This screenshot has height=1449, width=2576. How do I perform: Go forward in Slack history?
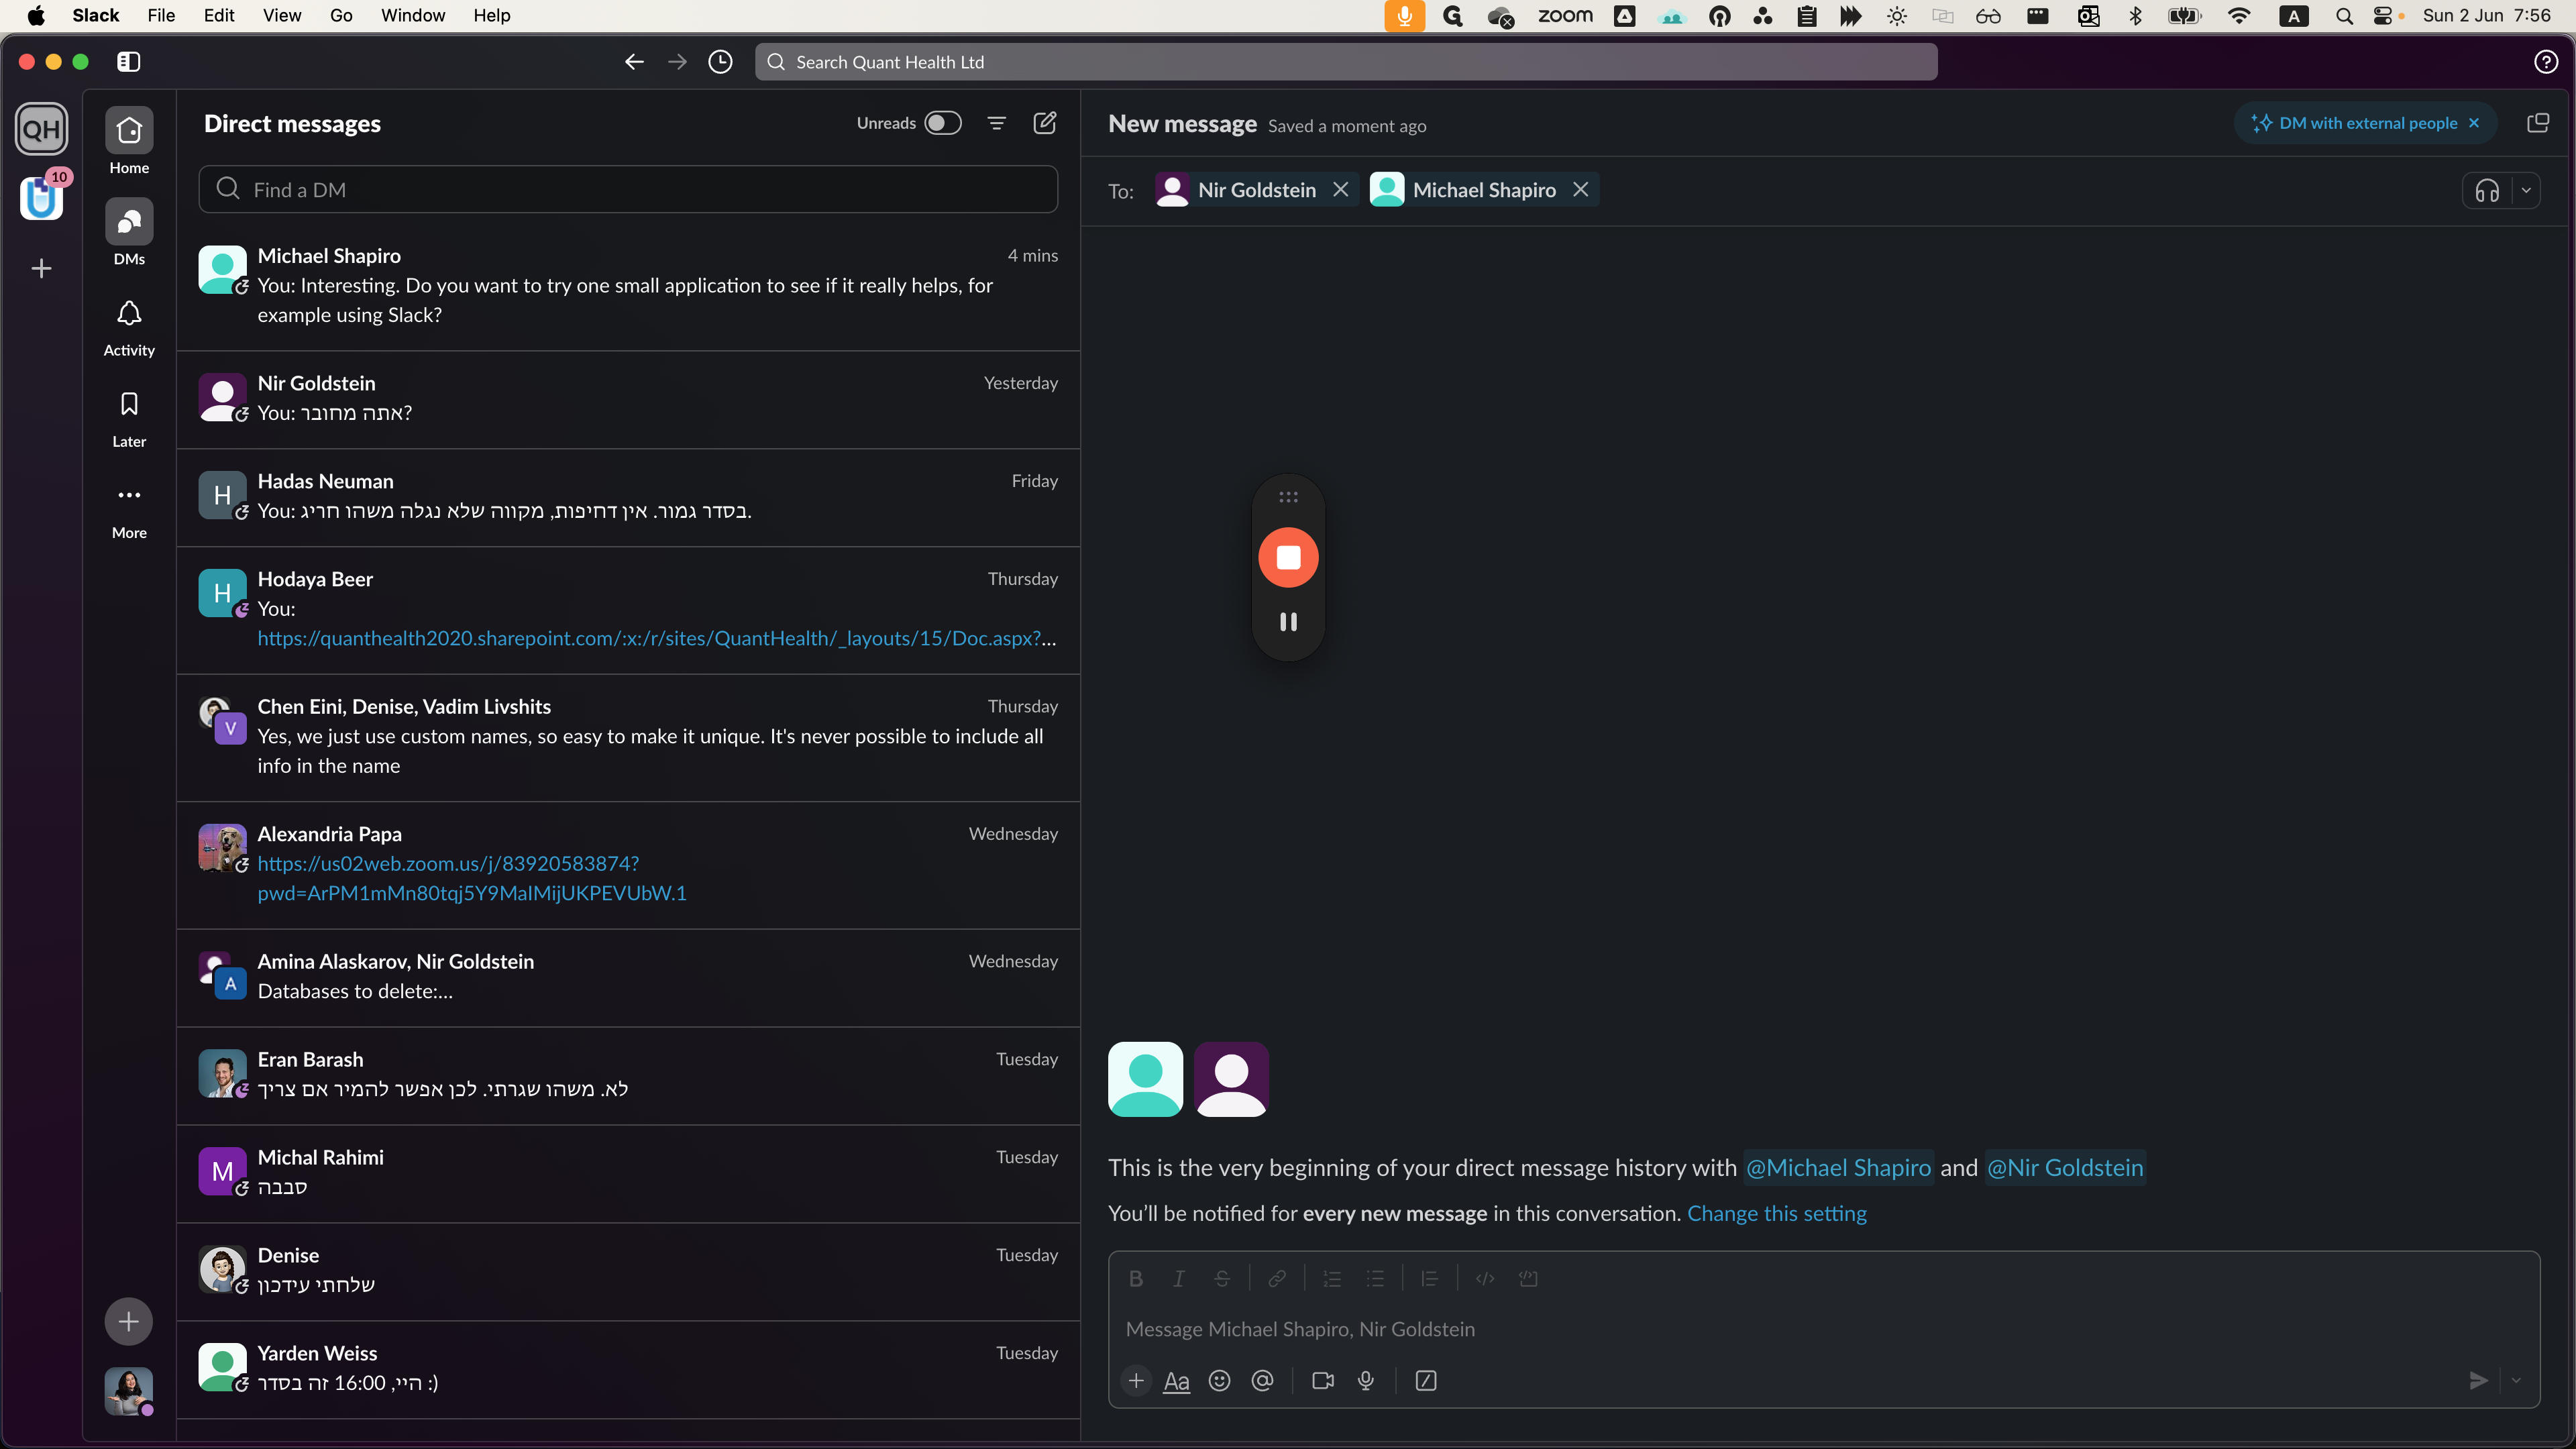(x=677, y=62)
